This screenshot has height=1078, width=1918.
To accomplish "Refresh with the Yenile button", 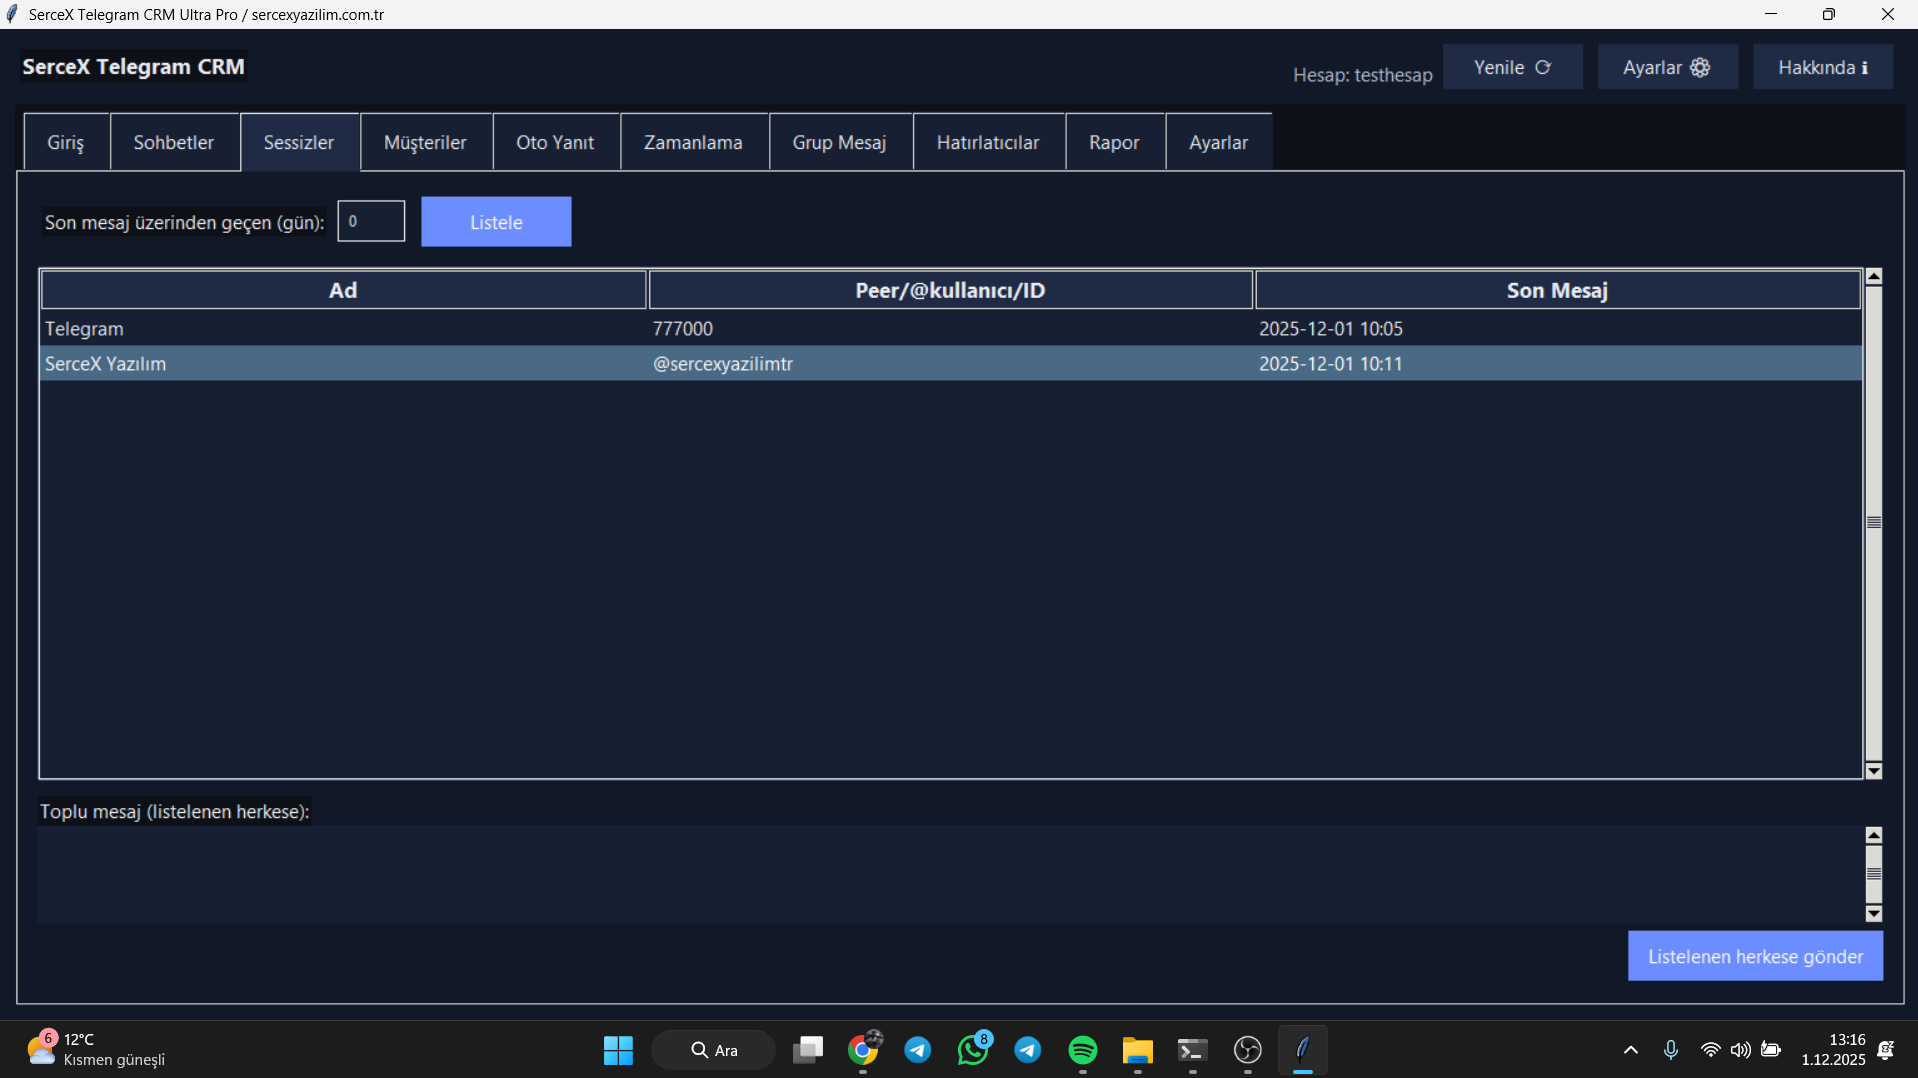I will click(1512, 68).
